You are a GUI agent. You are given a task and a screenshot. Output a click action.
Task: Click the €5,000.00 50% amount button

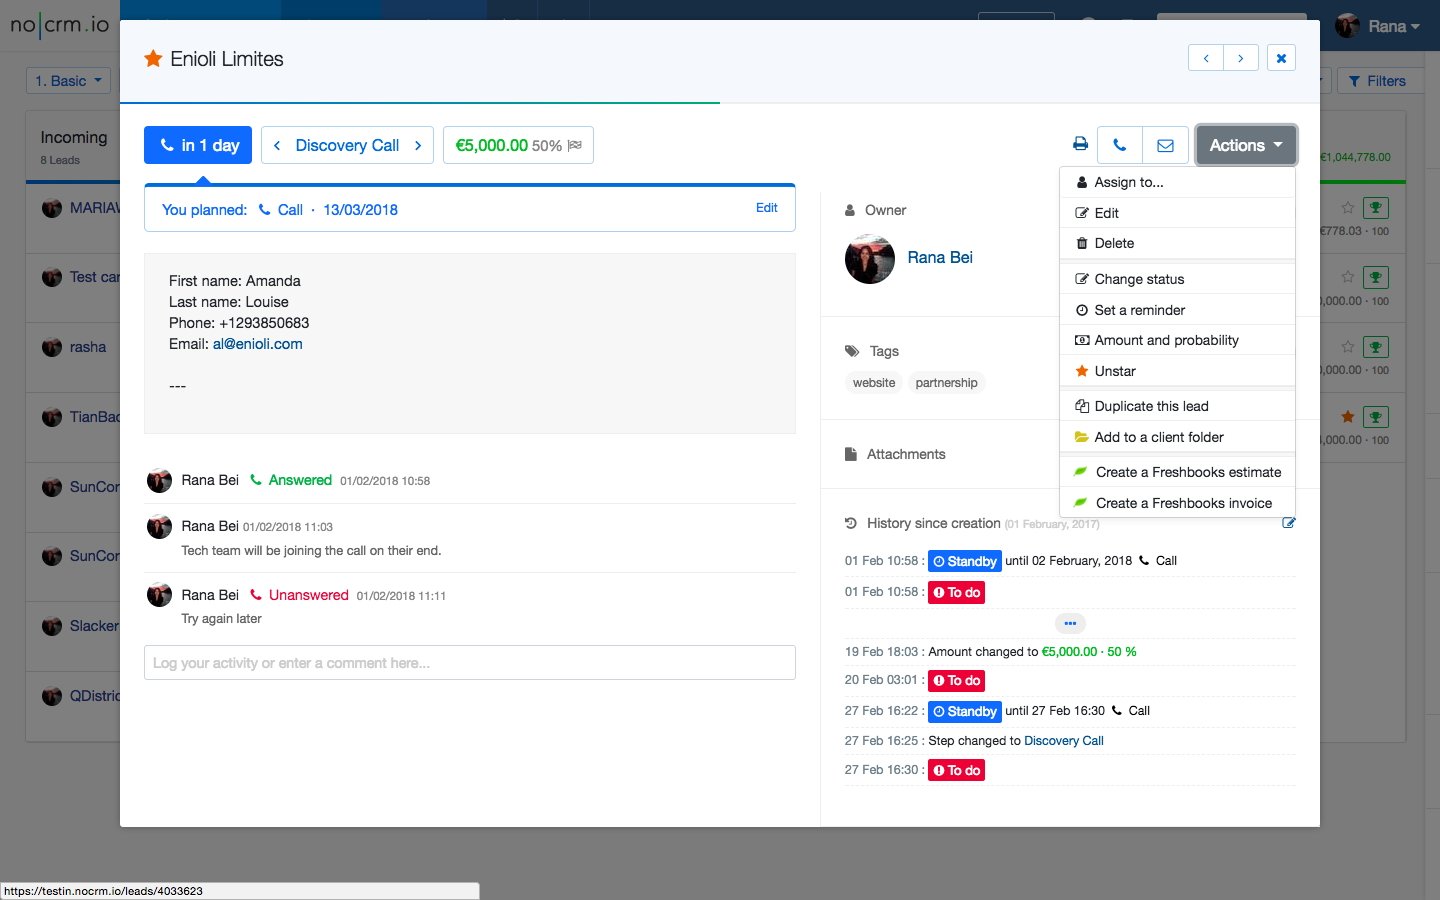click(518, 145)
